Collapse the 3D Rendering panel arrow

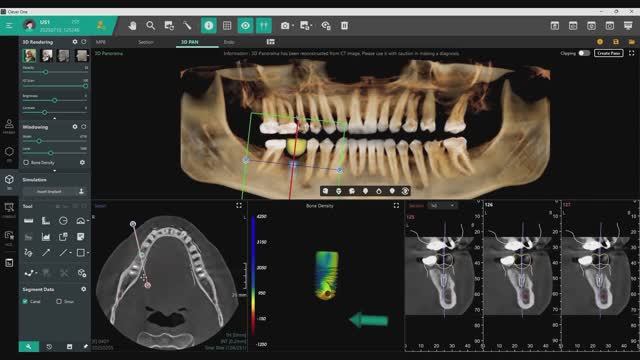pos(55,118)
